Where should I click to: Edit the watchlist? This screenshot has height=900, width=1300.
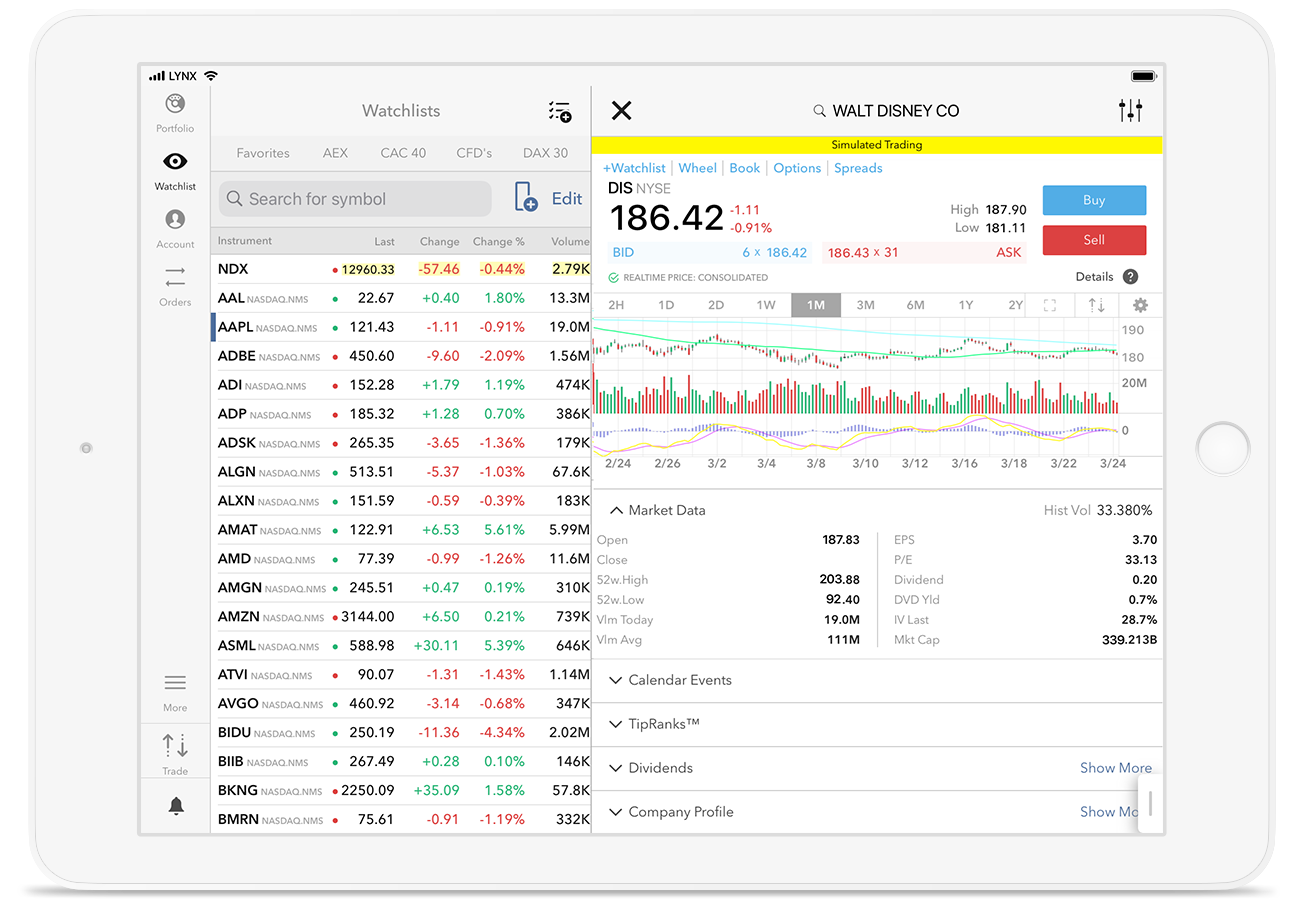pos(567,199)
